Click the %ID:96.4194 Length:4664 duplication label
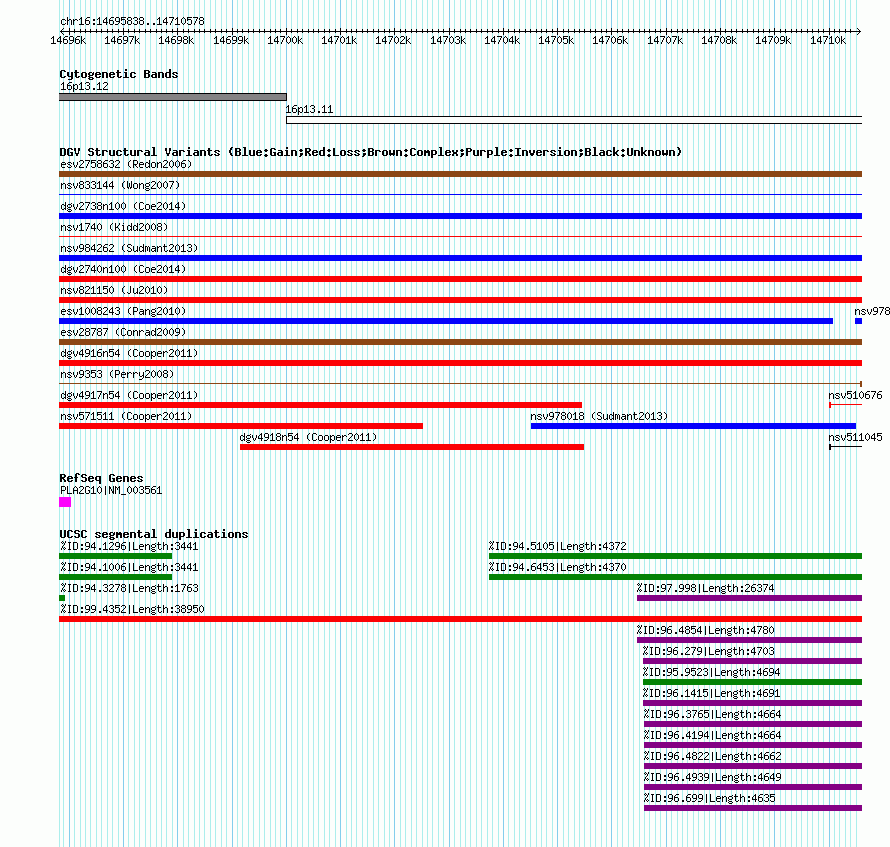Viewport: 890px width, 847px height. (x=712, y=735)
